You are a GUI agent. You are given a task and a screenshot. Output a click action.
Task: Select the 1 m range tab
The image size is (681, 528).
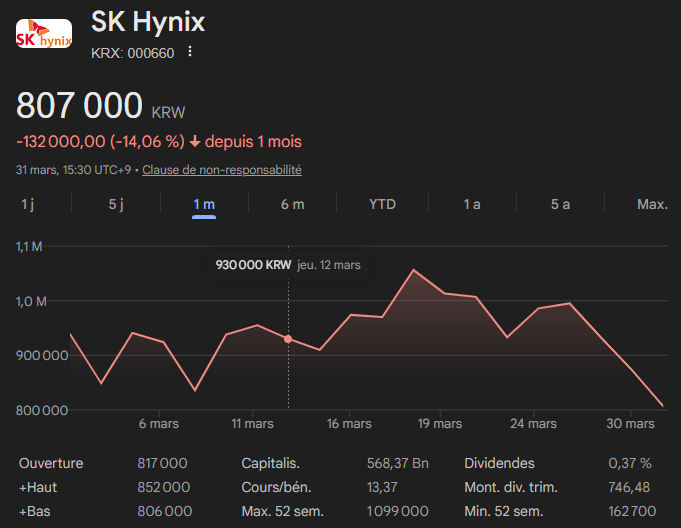click(204, 204)
